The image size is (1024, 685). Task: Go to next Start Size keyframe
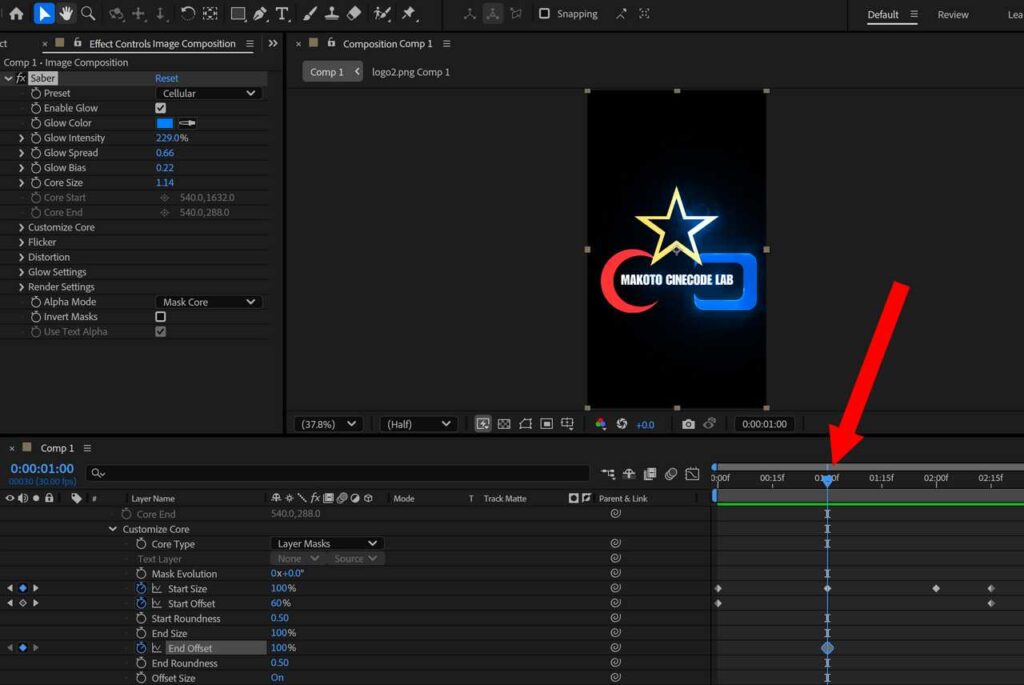[x=36, y=588]
